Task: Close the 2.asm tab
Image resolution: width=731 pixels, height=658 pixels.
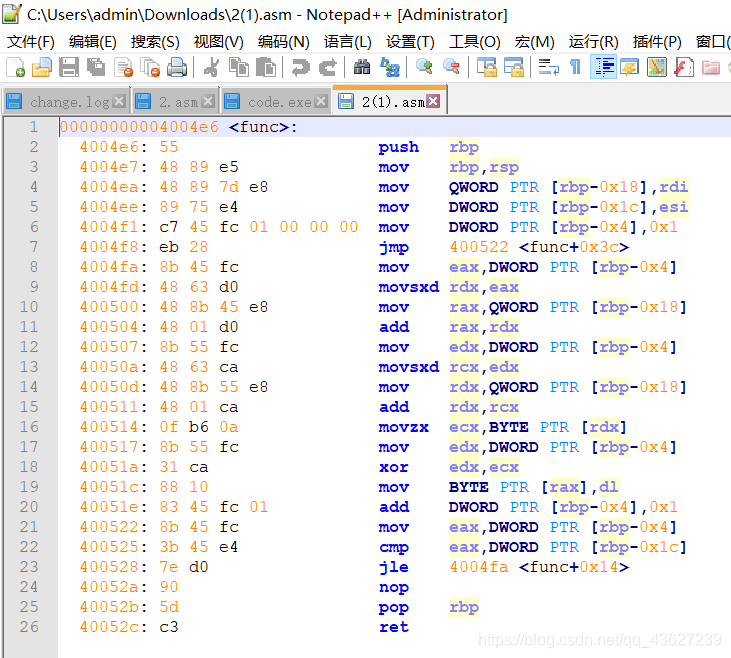Action: point(208,101)
